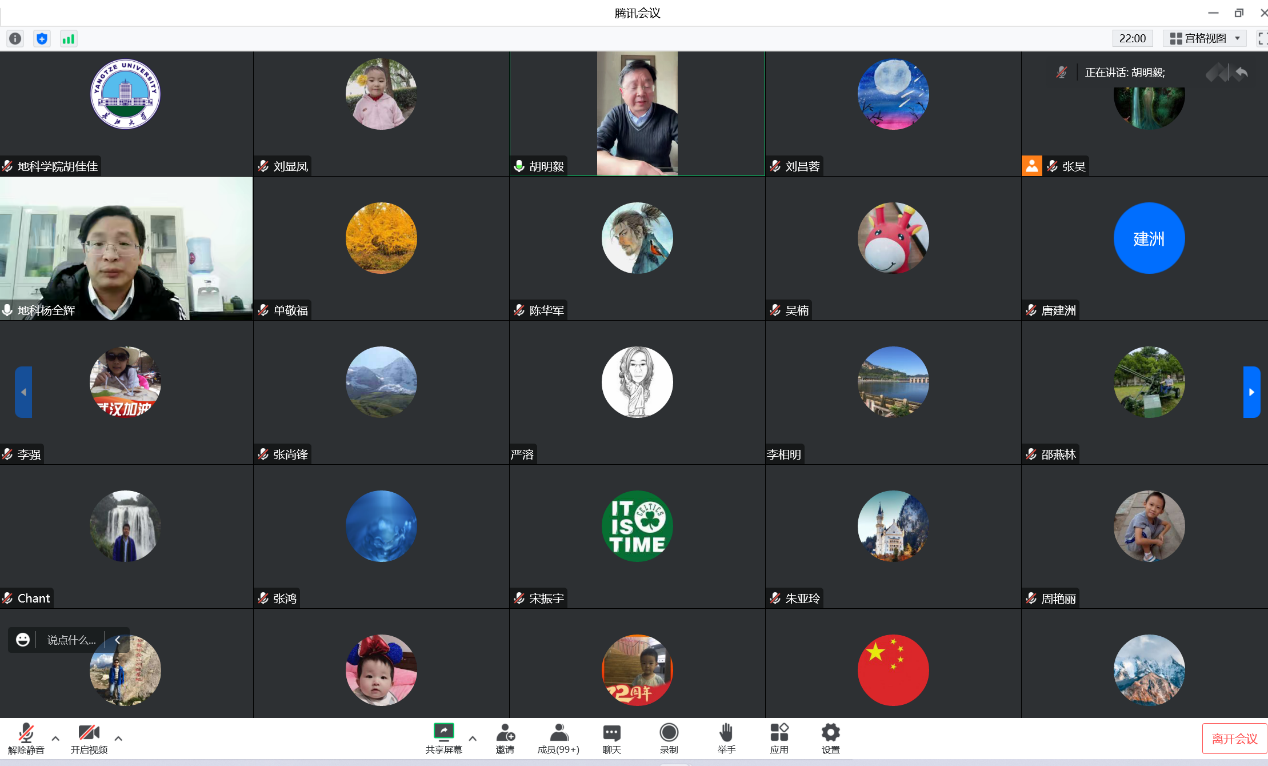Click the red 离开会议 button
Viewport: 1268px width, 766px height.
pyautogui.click(x=1234, y=738)
